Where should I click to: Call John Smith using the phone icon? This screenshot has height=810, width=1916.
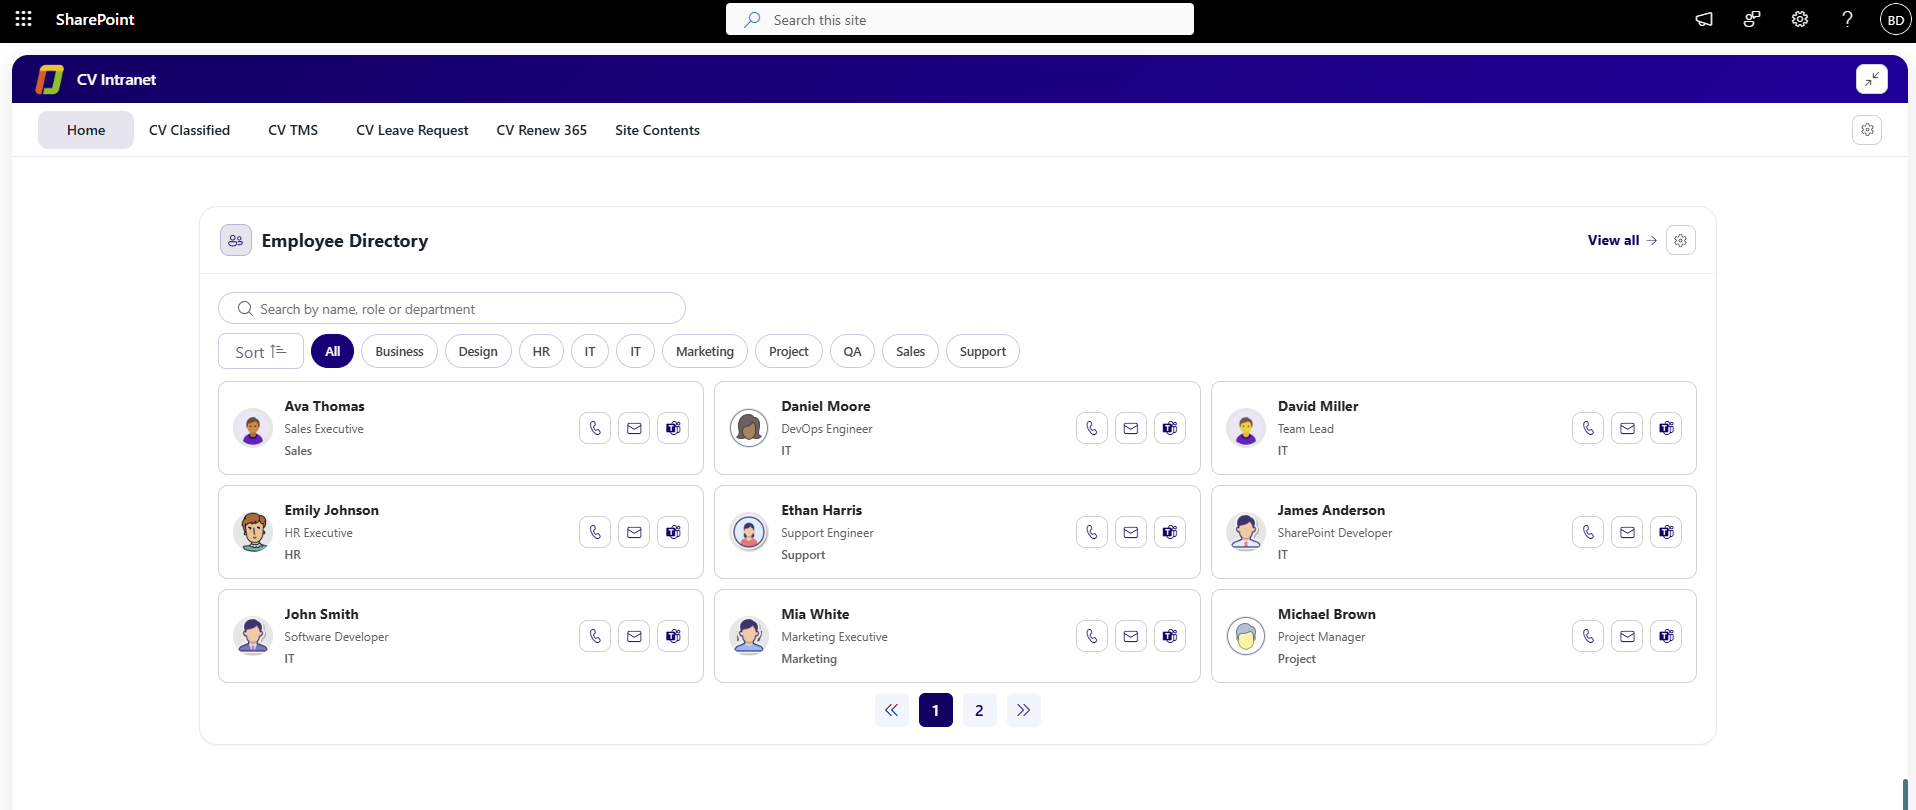point(595,636)
